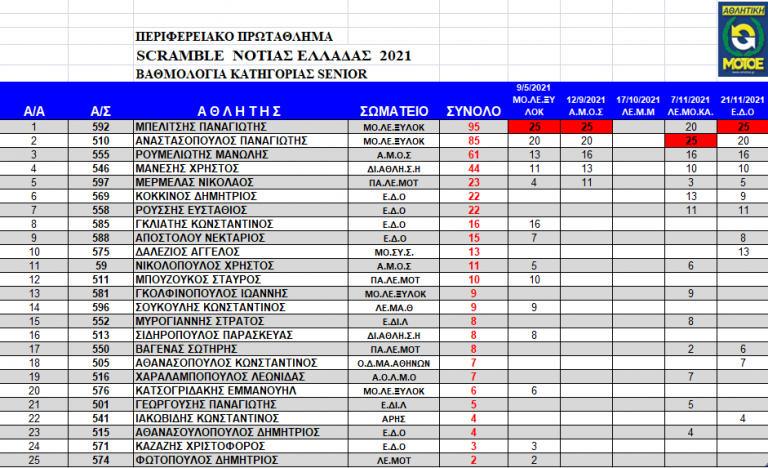Viewport: 768px width, 468px height.
Task: Click red 25 under 12/9/2021 column
Action: 586,127
